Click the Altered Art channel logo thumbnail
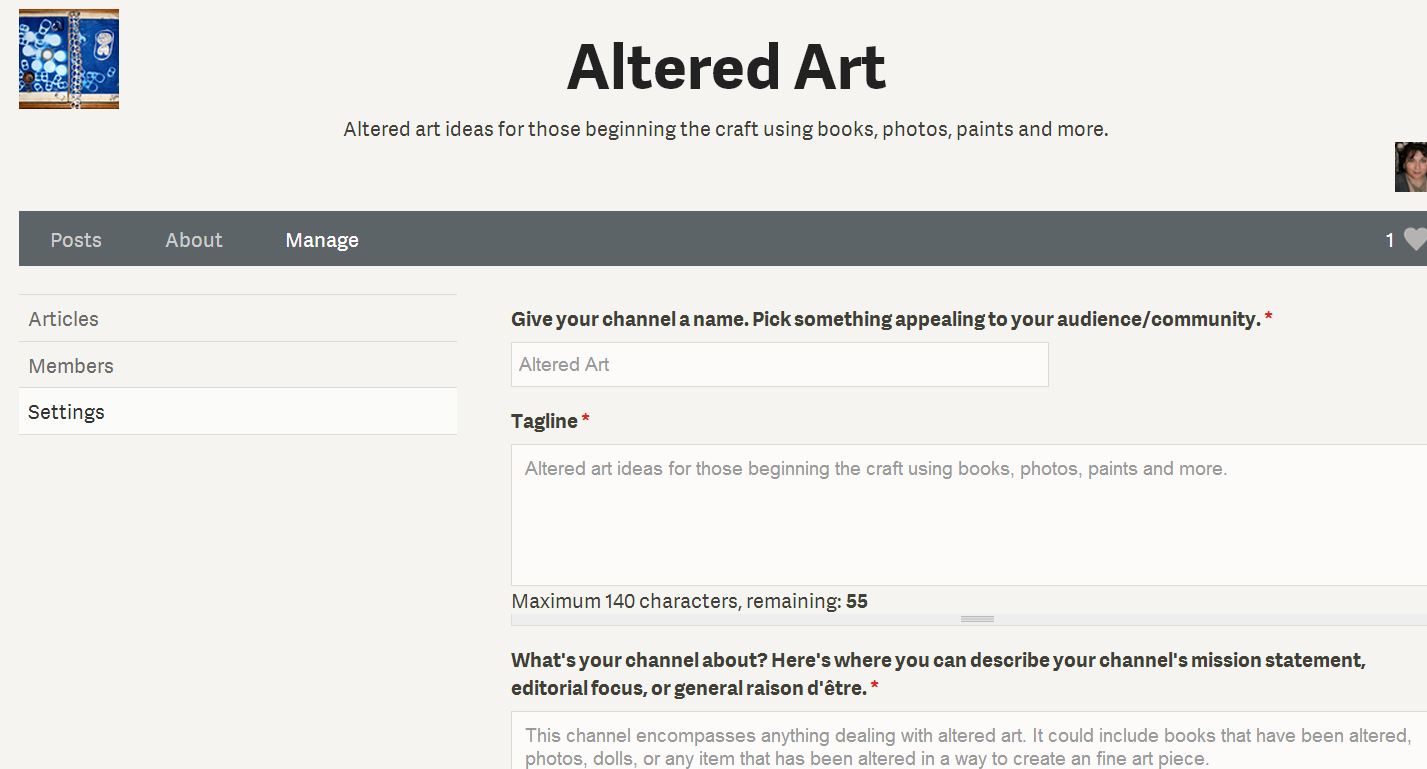 tap(69, 59)
